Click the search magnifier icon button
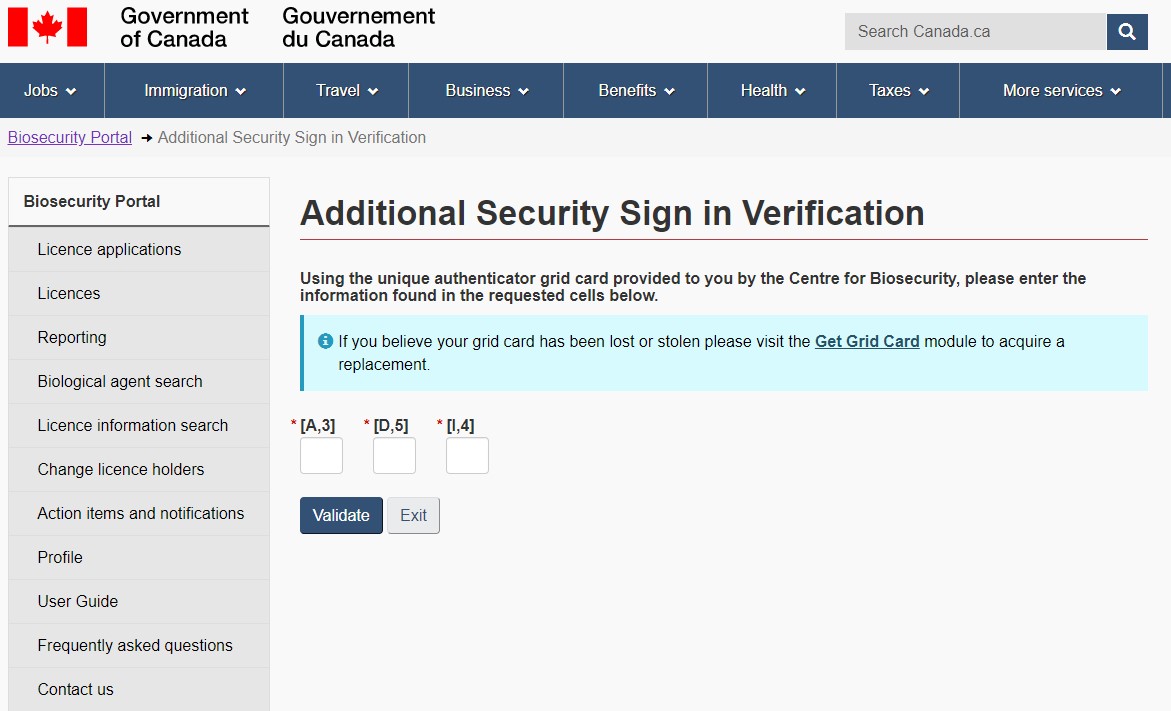This screenshot has height=711, width=1171. (x=1127, y=32)
